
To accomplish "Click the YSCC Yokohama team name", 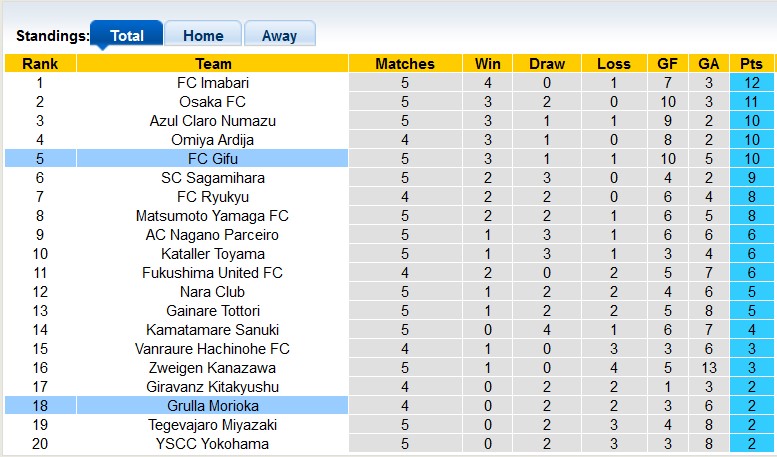I will click(213, 444).
